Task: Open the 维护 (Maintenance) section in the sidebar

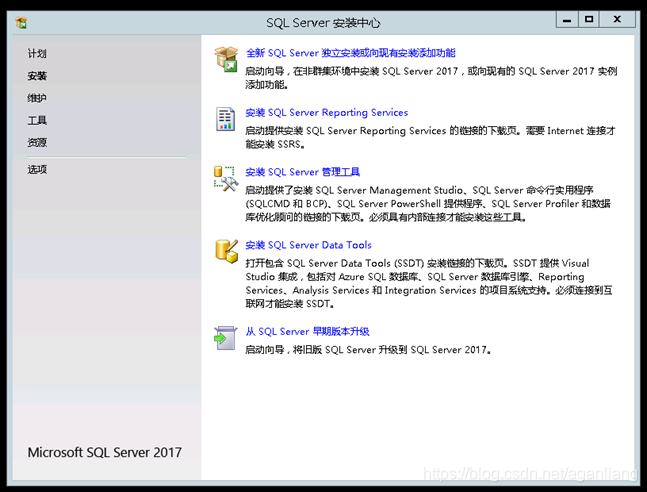Action: coord(37,98)
